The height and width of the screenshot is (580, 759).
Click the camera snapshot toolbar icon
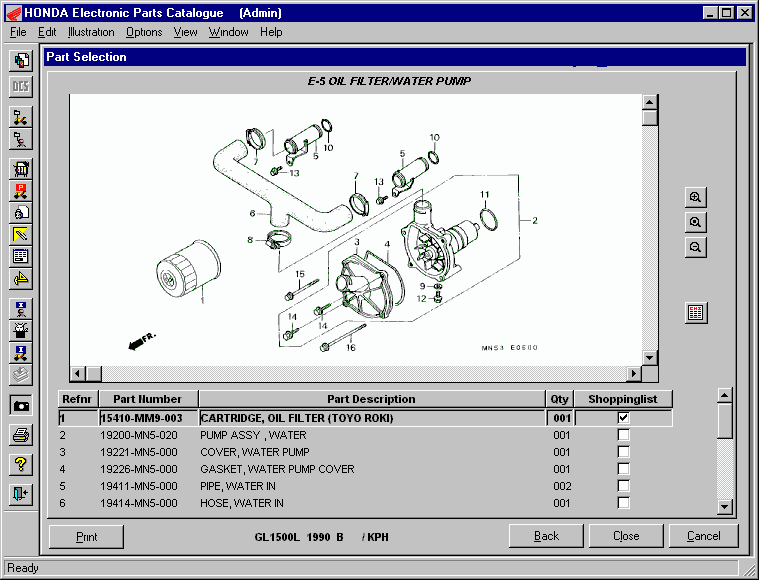21,405
